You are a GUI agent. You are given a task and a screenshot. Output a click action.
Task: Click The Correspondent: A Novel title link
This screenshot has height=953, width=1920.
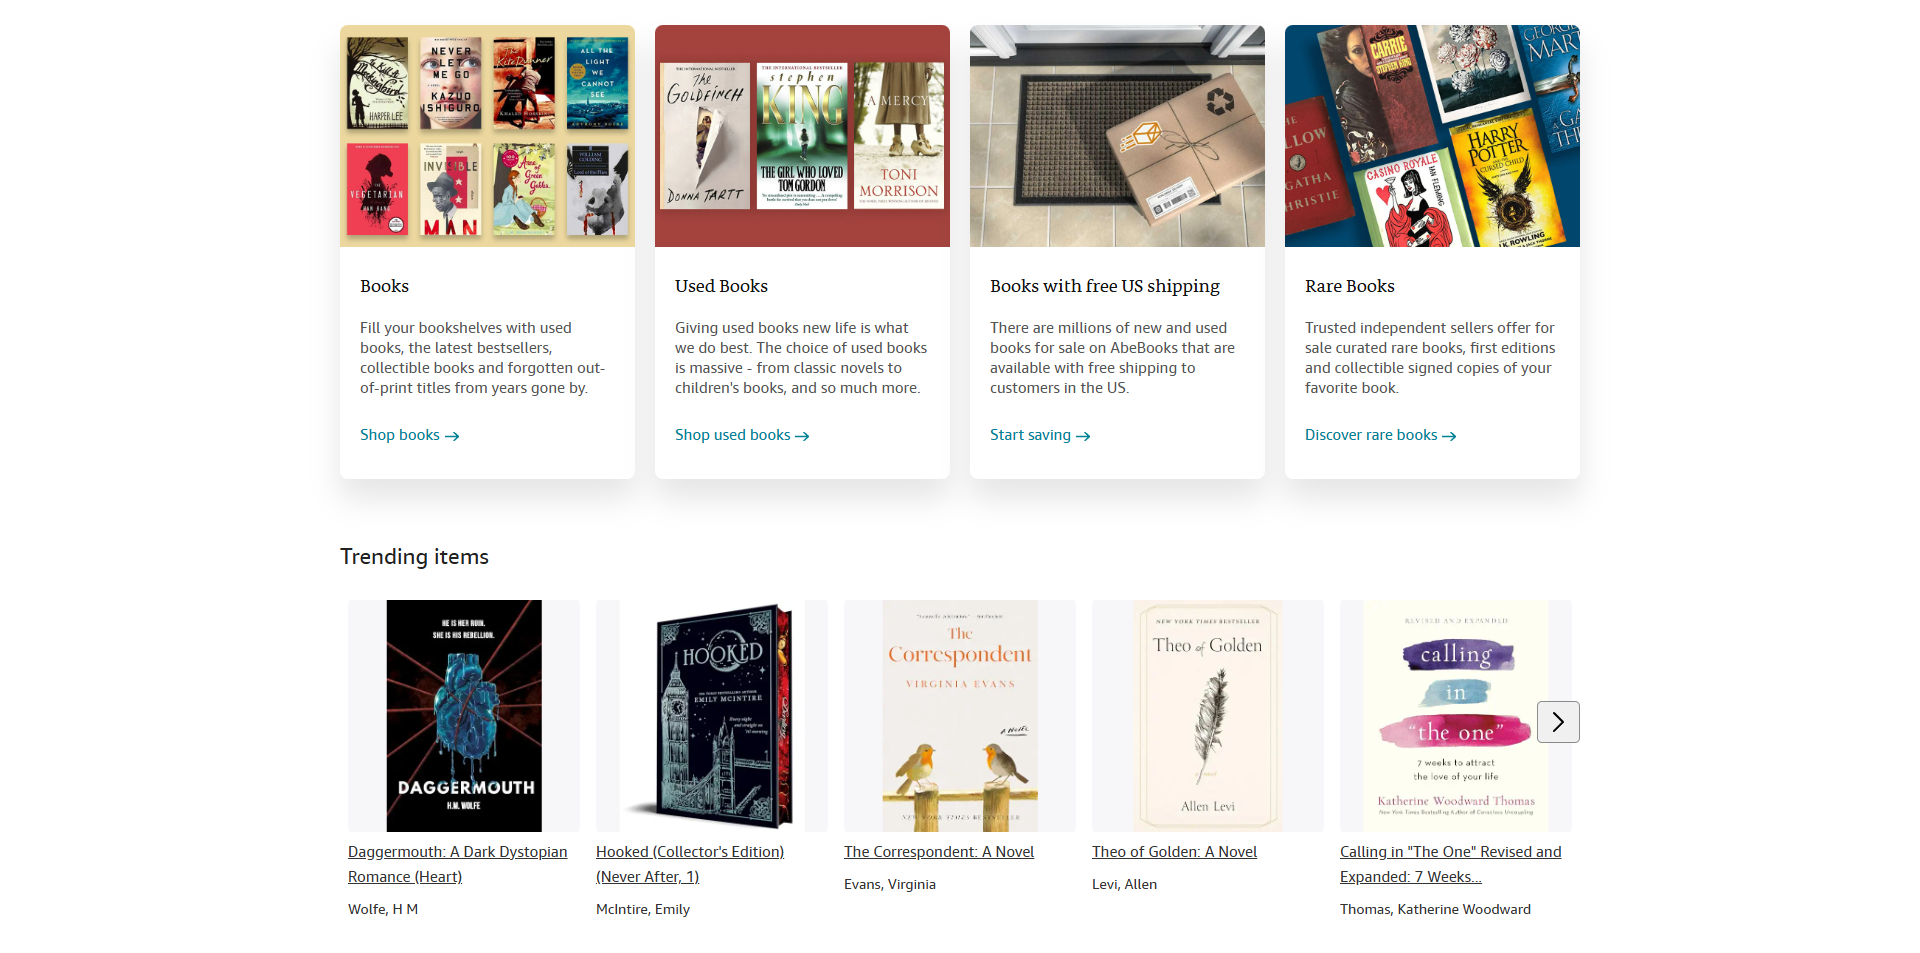[939, 852]
